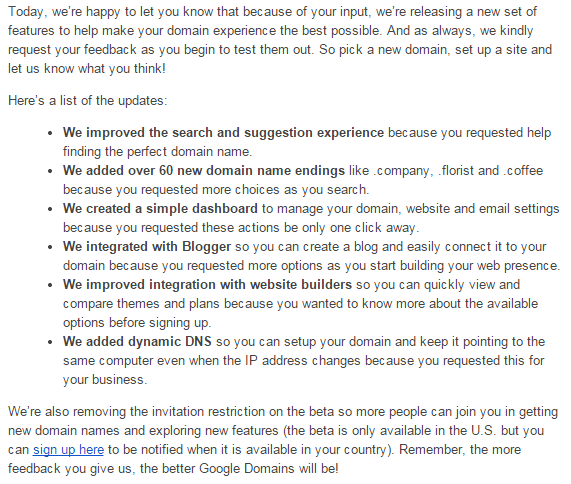The height and width of the screenshot is (484, 571).
Task: Click 'We improved the search and suggestion experience'
Action: point(223,133)
